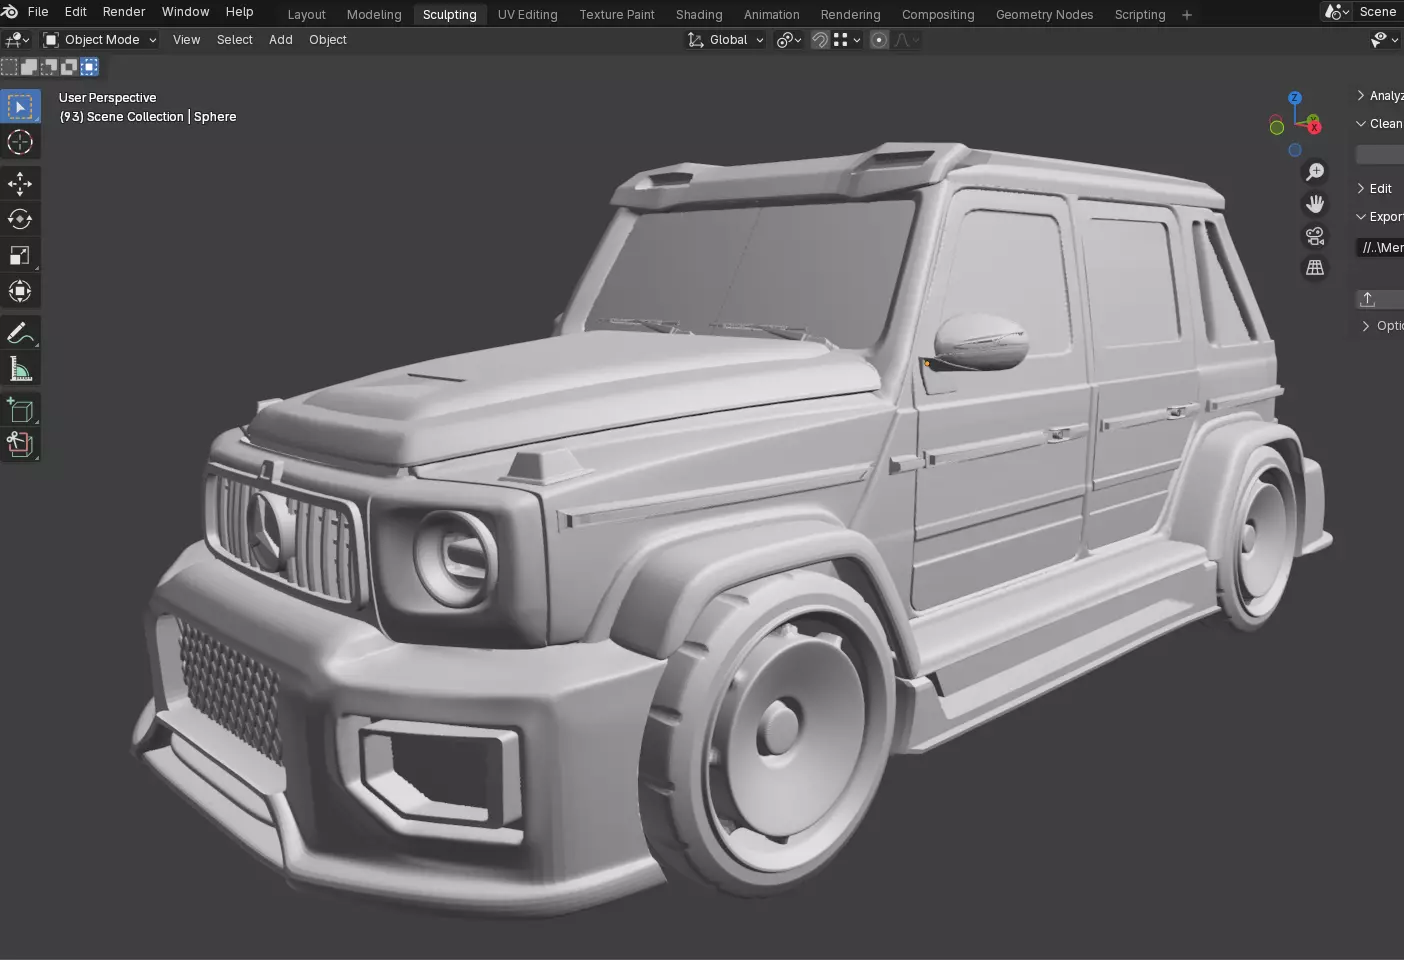This screenshot has width=1404, height=960.
Task: Switch to the Rendering workspace
Action: point(851,14)
